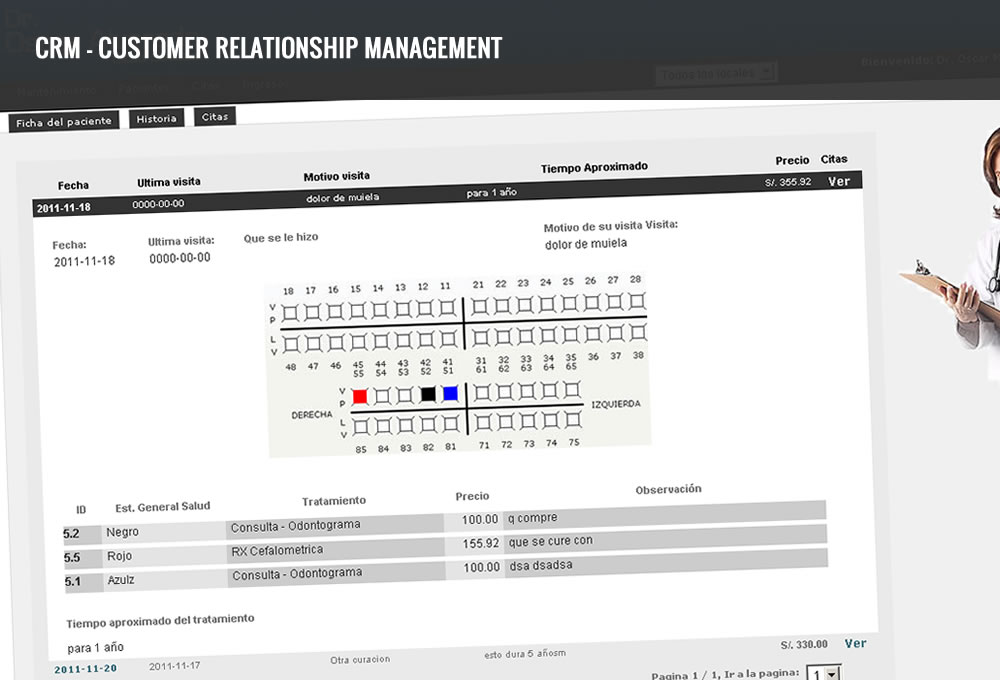Screen dimensions: 1000x680
Task: Click the blue-filled tooth 51 square
Action: tap(450, 394)
